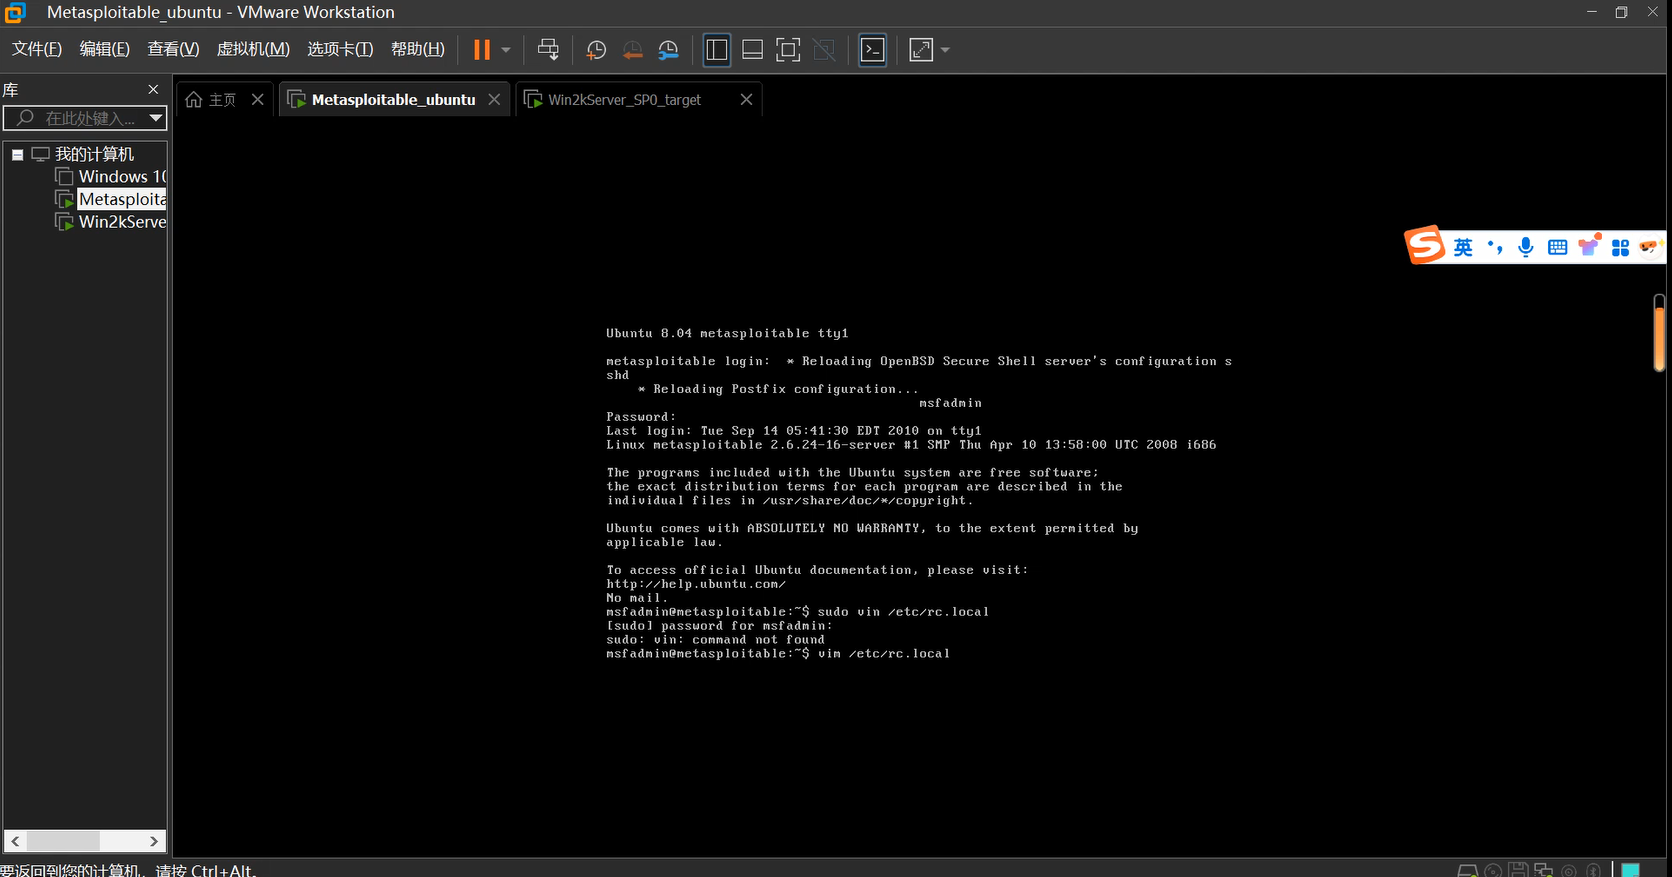Open the 文件(F) menu

click(37, 49)
